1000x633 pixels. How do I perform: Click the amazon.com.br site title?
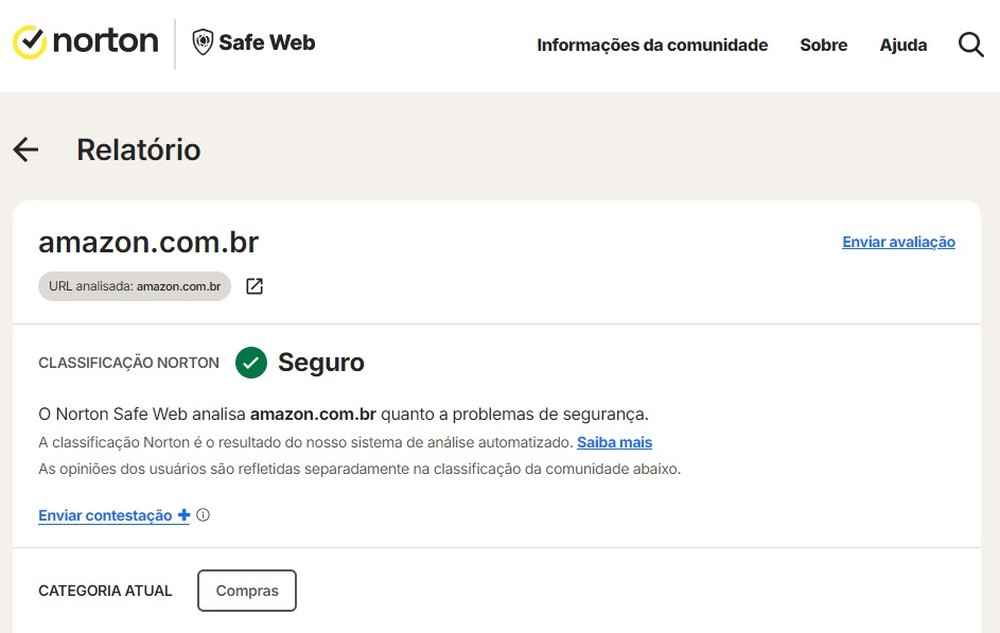(148, 242)
